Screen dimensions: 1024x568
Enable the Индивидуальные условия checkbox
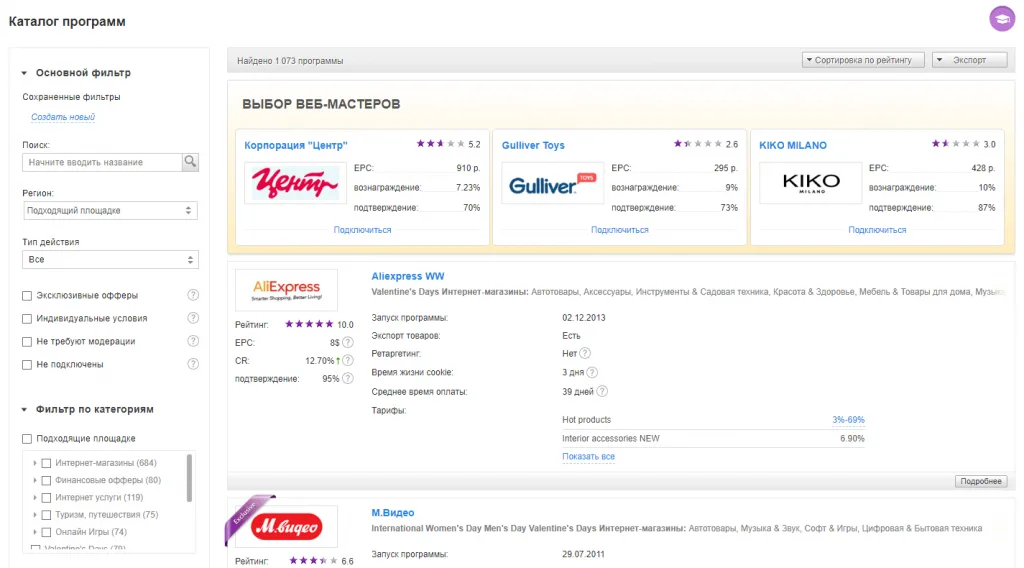click(x=27, y=319)
